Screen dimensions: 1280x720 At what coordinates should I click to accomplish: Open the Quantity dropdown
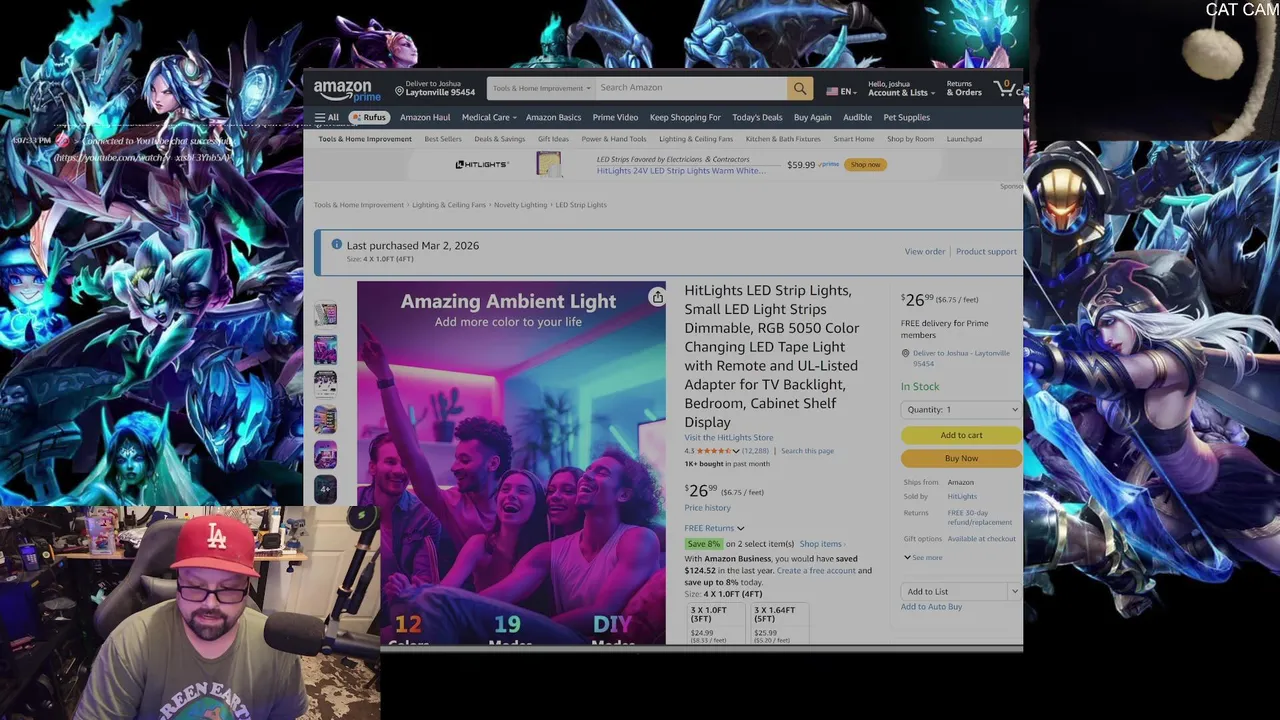click(x=961, y=410)
